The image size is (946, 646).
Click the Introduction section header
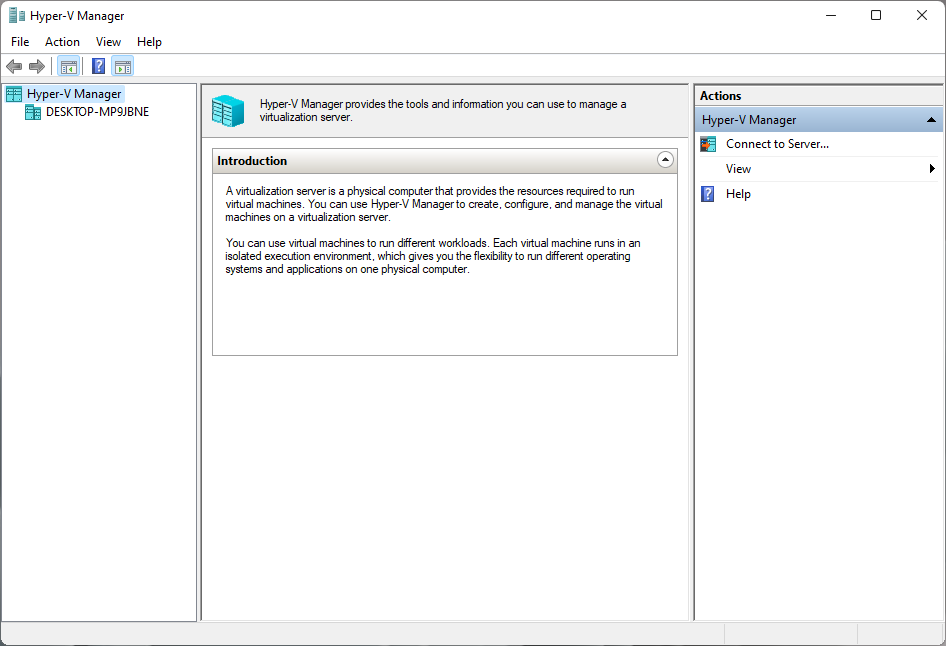pos(445,161)
